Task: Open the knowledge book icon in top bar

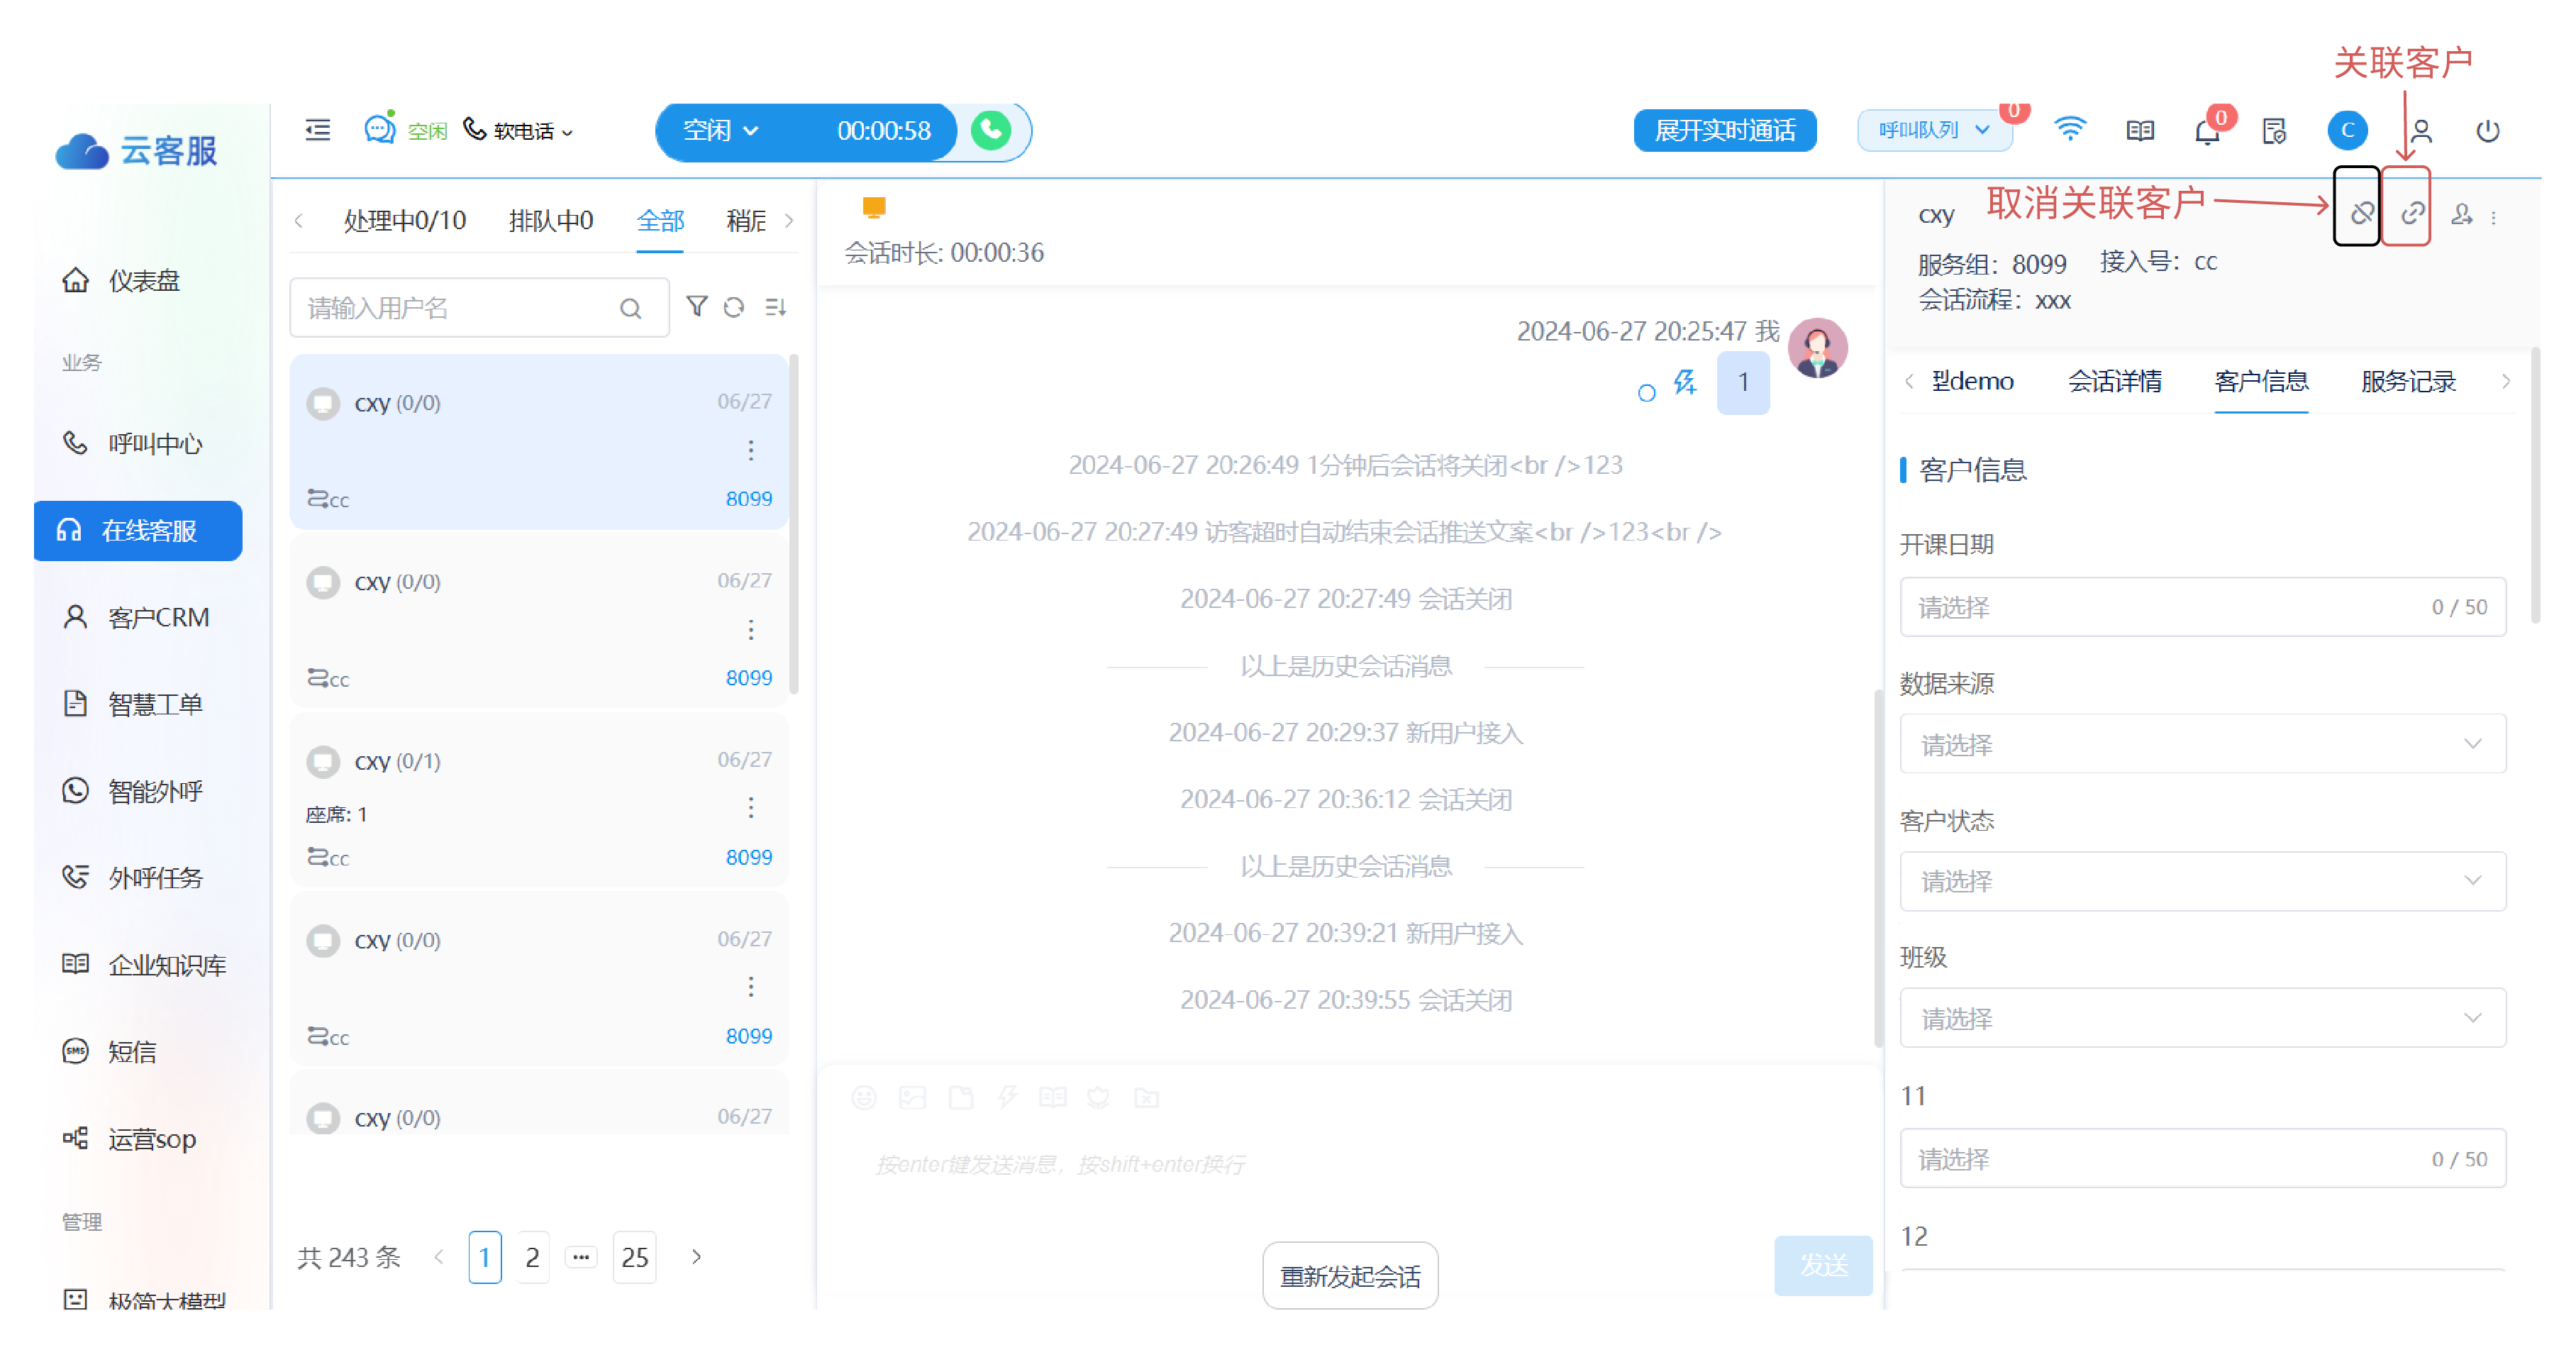Action: [2139, 130]
